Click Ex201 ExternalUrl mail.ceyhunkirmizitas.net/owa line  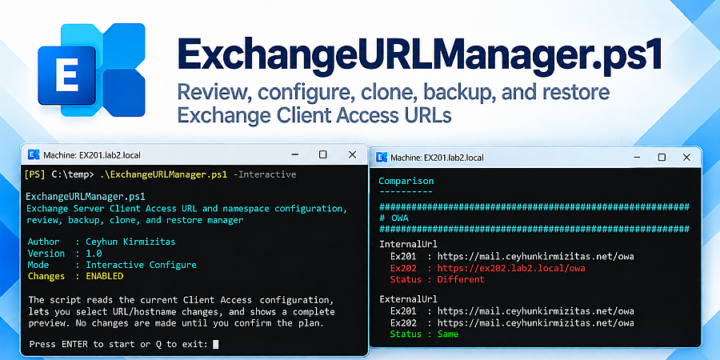pyautogui.click(x=512, y=311)
